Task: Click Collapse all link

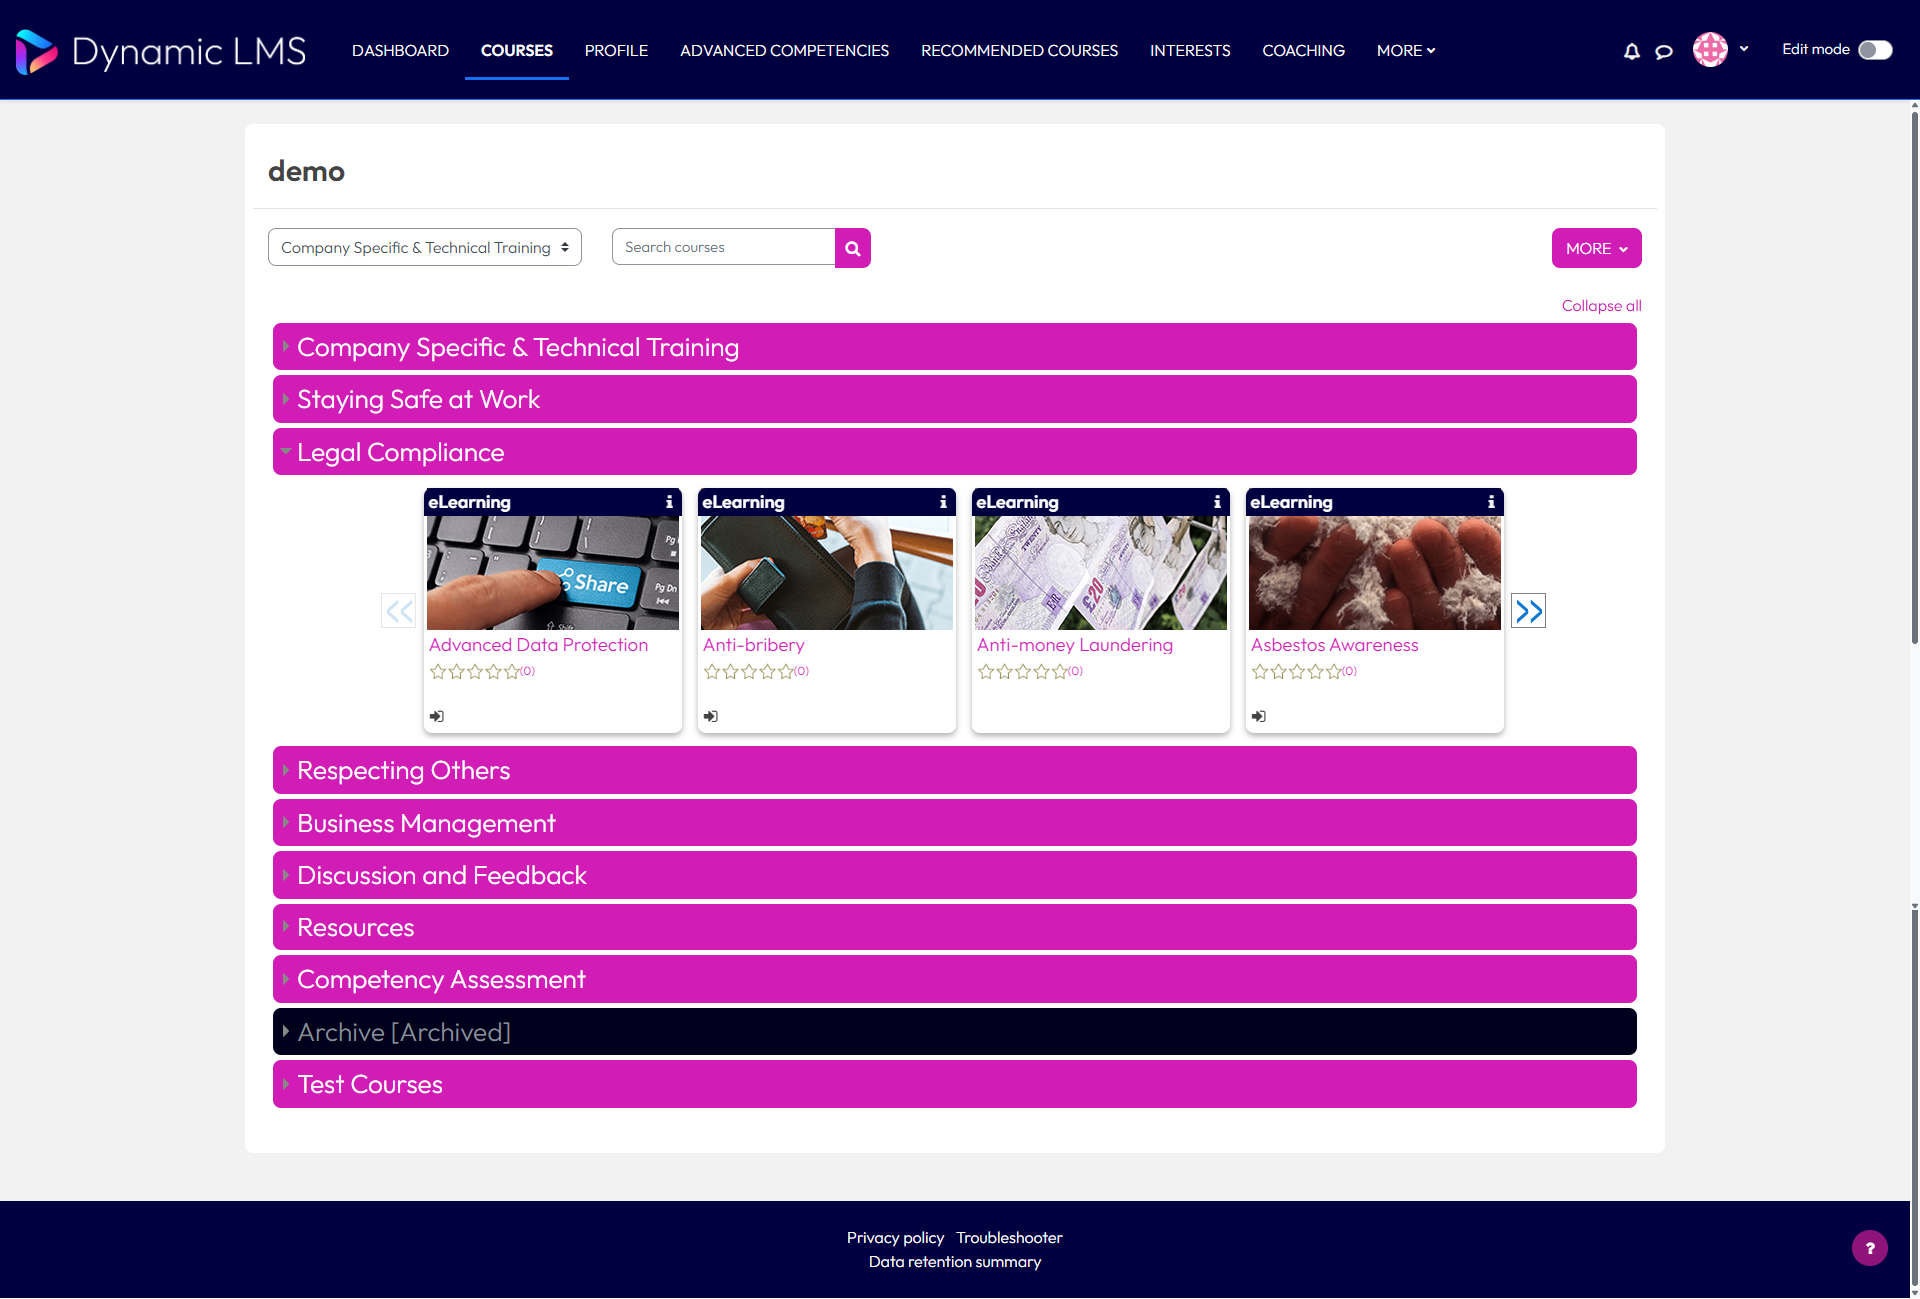Action: coord(1601,306)
